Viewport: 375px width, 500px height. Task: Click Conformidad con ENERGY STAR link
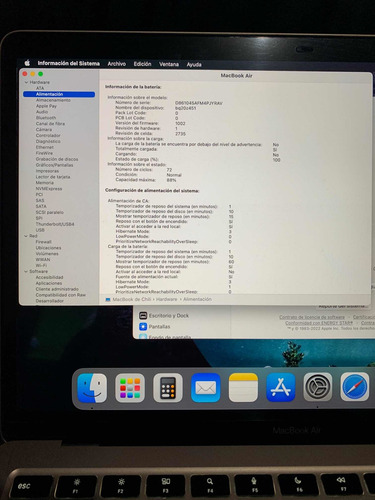(x=319, y=323)
